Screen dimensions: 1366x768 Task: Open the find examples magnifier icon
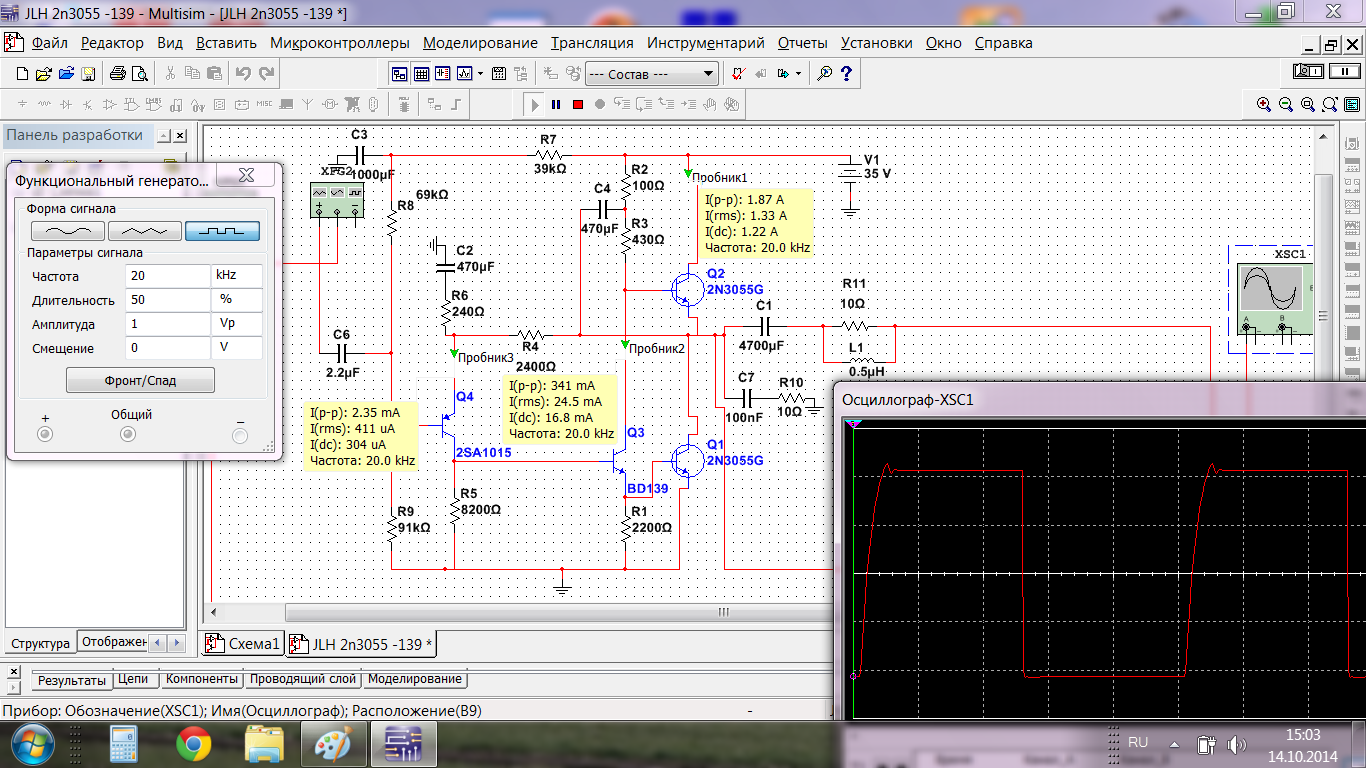pyautogui.click(x=824, y=74)
